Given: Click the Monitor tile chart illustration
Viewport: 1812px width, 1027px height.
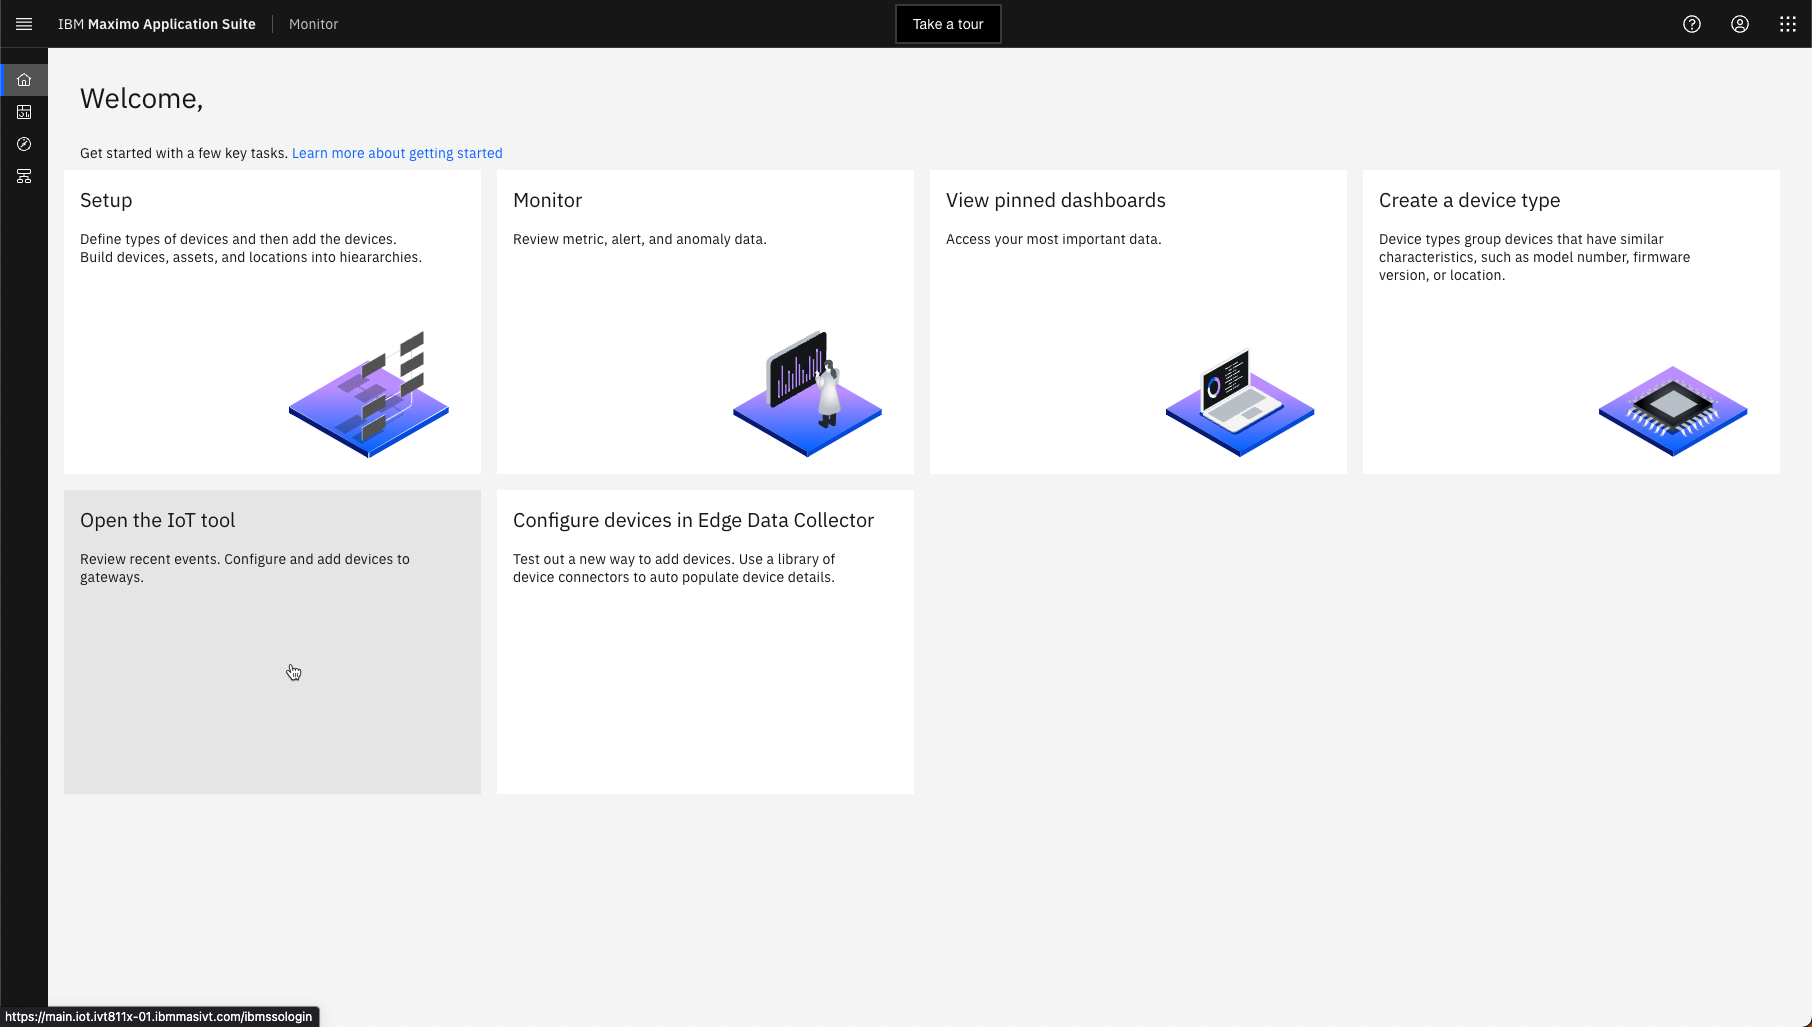Looking at the screenshot, I should [x=807, y=394].
